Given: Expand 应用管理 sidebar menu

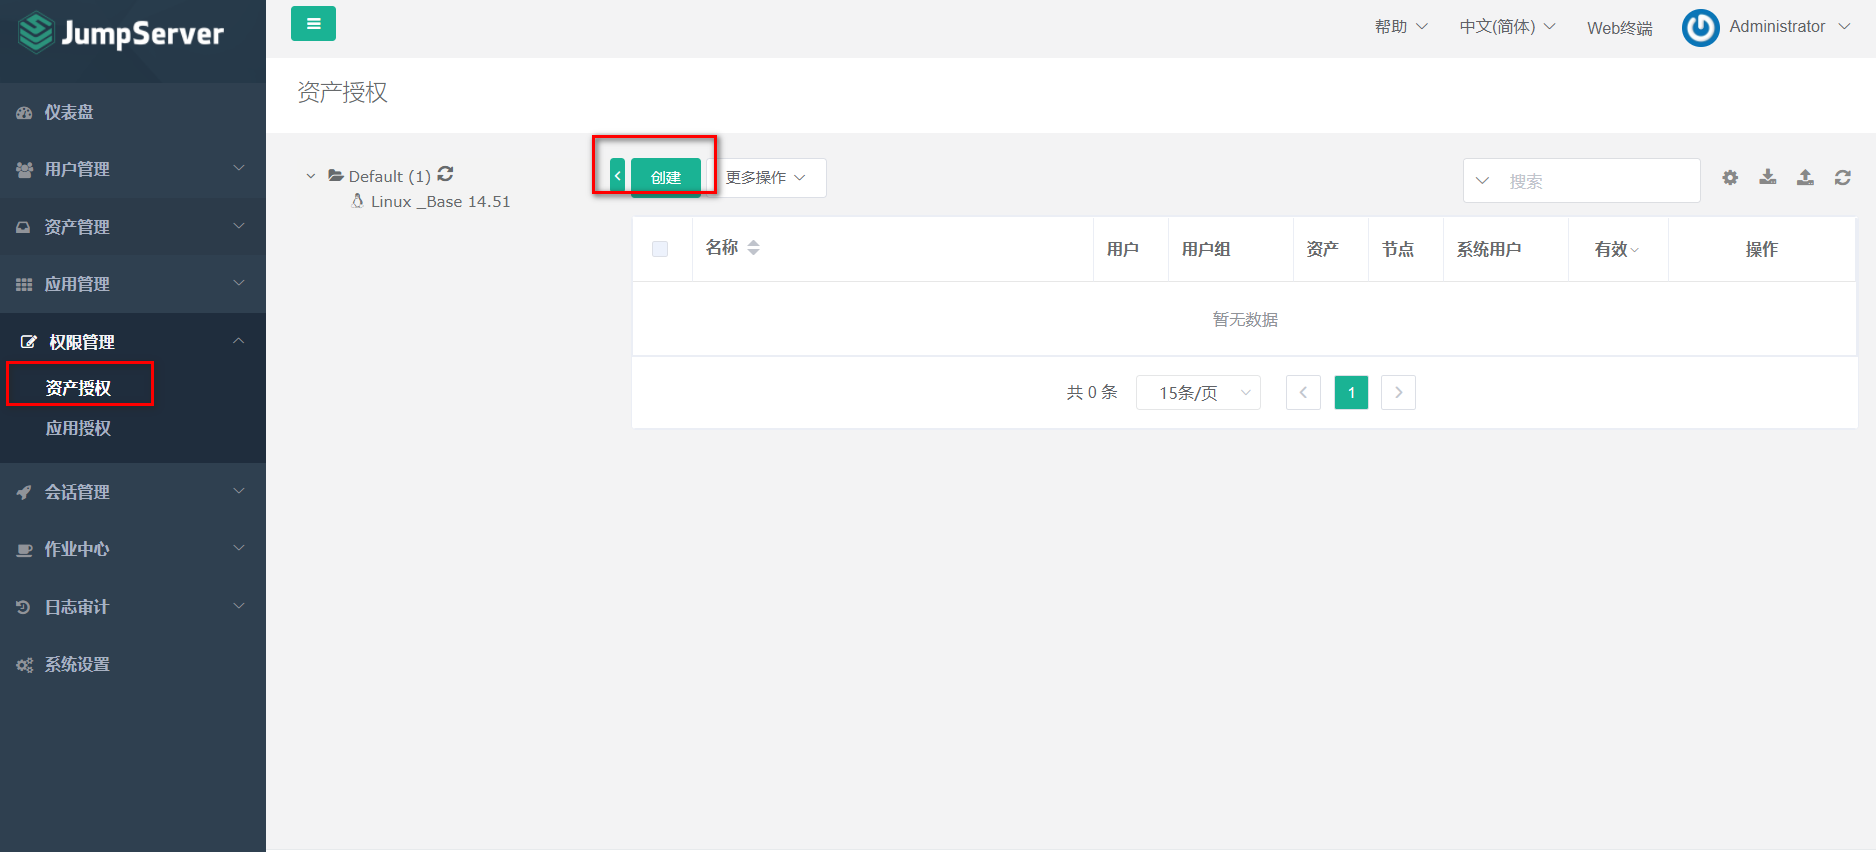Looking at the screenshot, I should 132,284.
